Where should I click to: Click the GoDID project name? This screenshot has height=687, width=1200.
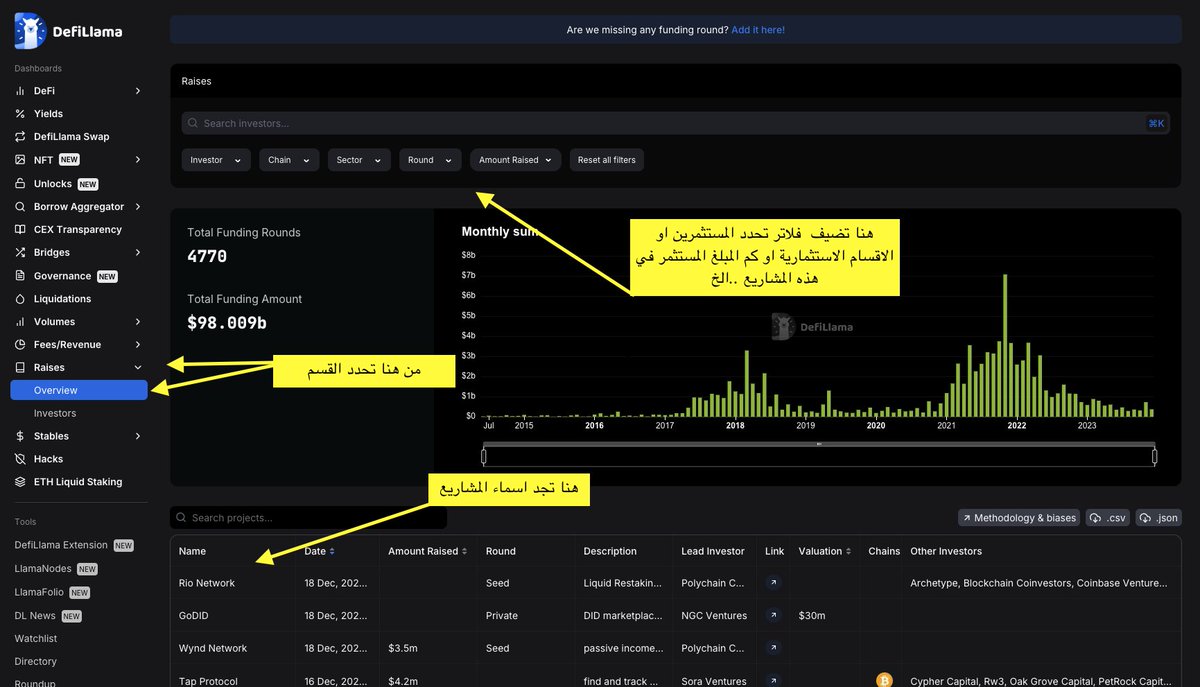pyautogui.click(x=193, y=616)
